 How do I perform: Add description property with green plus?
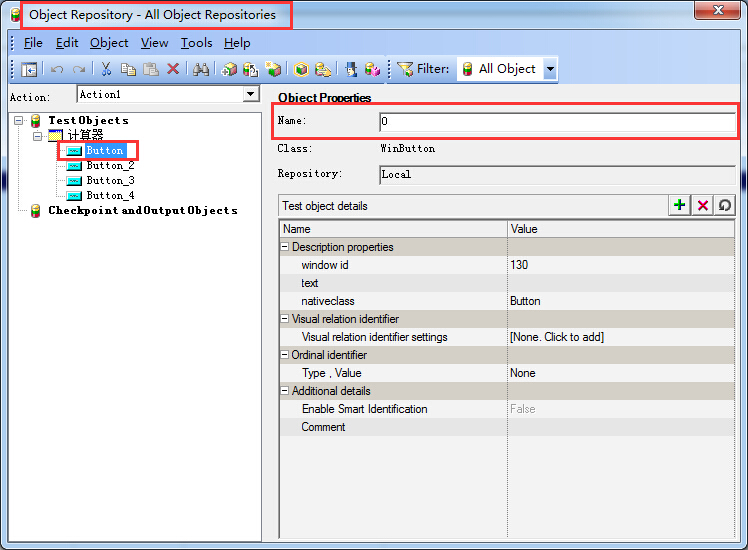click(679, 206)
